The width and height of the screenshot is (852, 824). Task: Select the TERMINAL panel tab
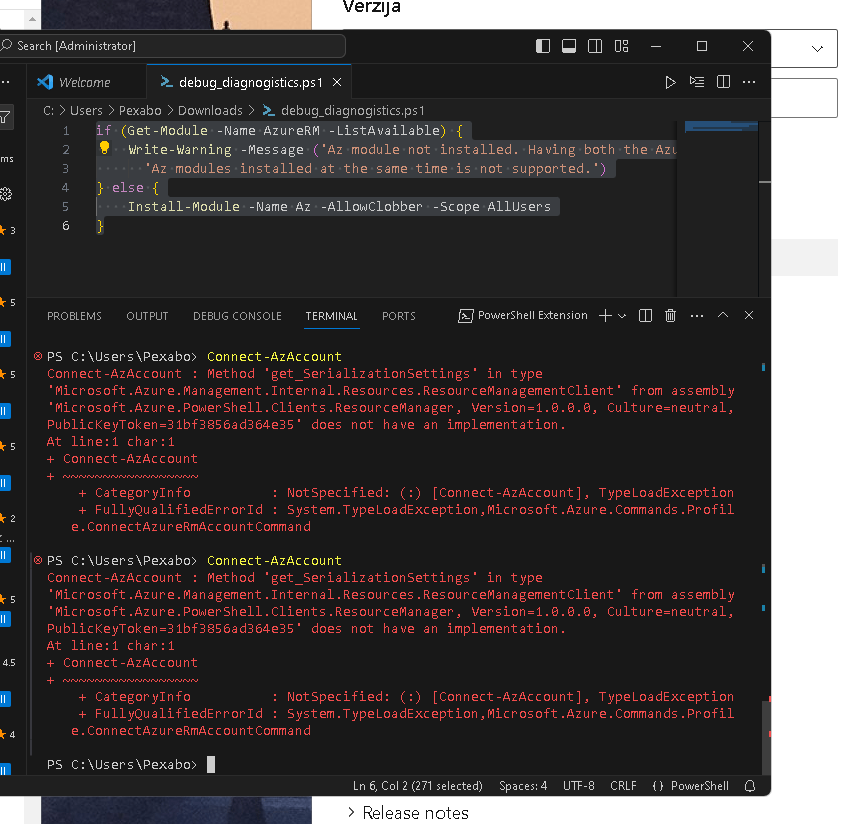(x=331, y=316)
